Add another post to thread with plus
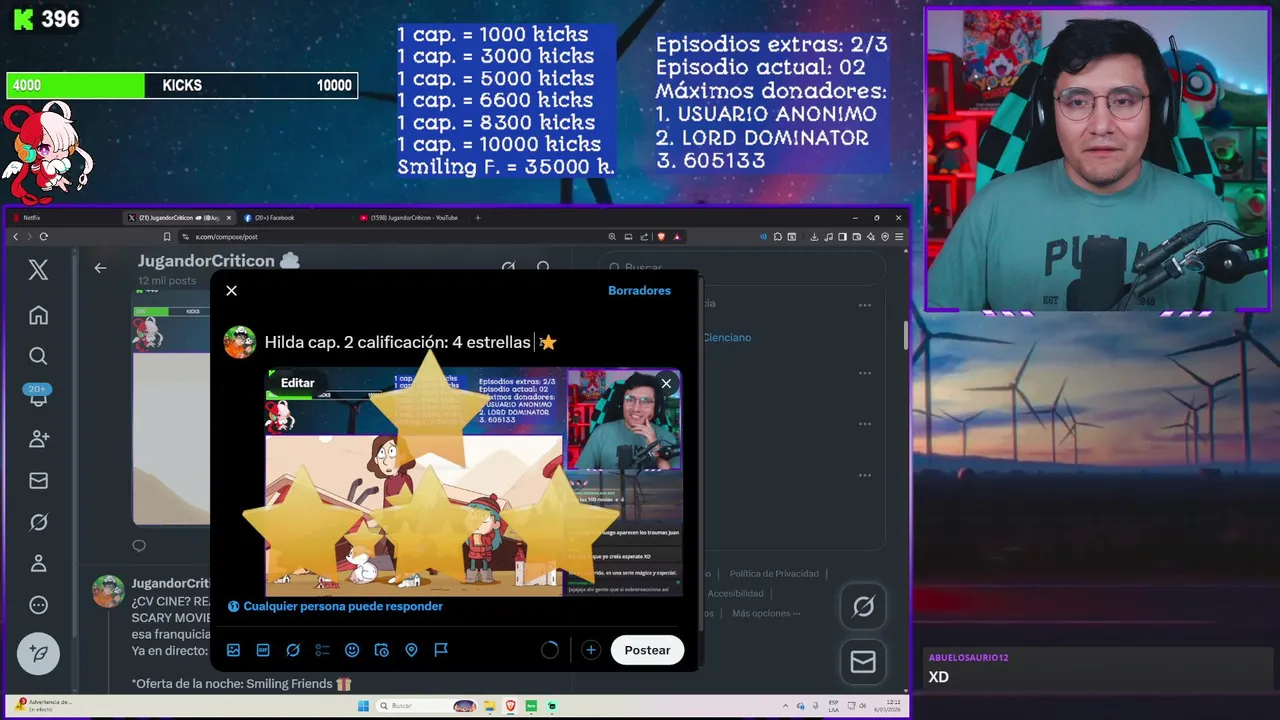1280x720 pixels. [591, 650]
